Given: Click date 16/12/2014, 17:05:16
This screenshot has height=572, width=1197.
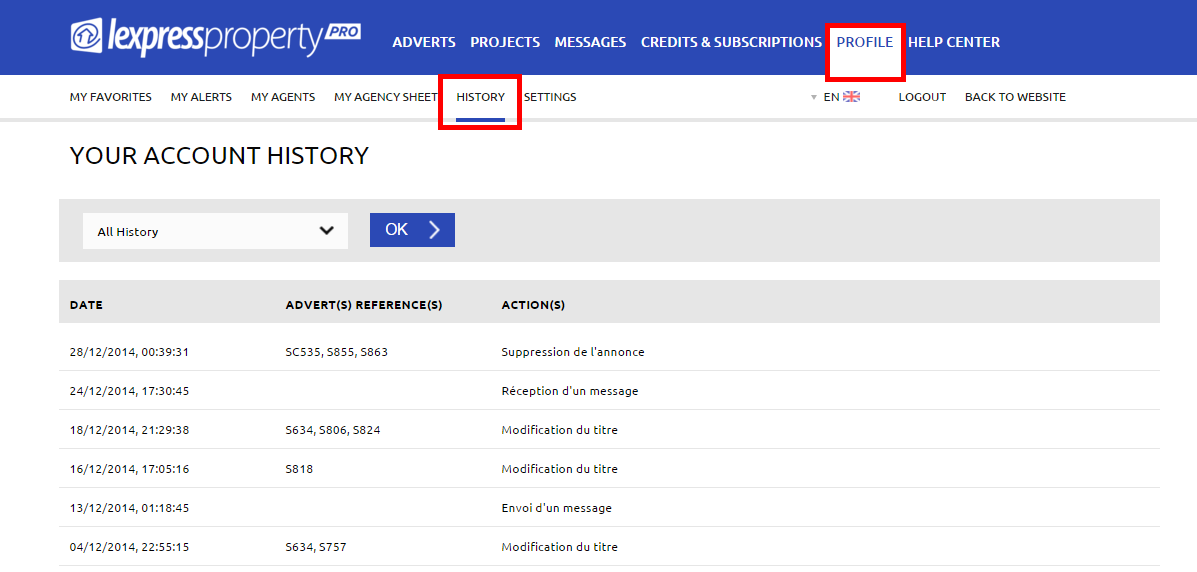Looking at the screenshot, I should [x=129, y=469].
